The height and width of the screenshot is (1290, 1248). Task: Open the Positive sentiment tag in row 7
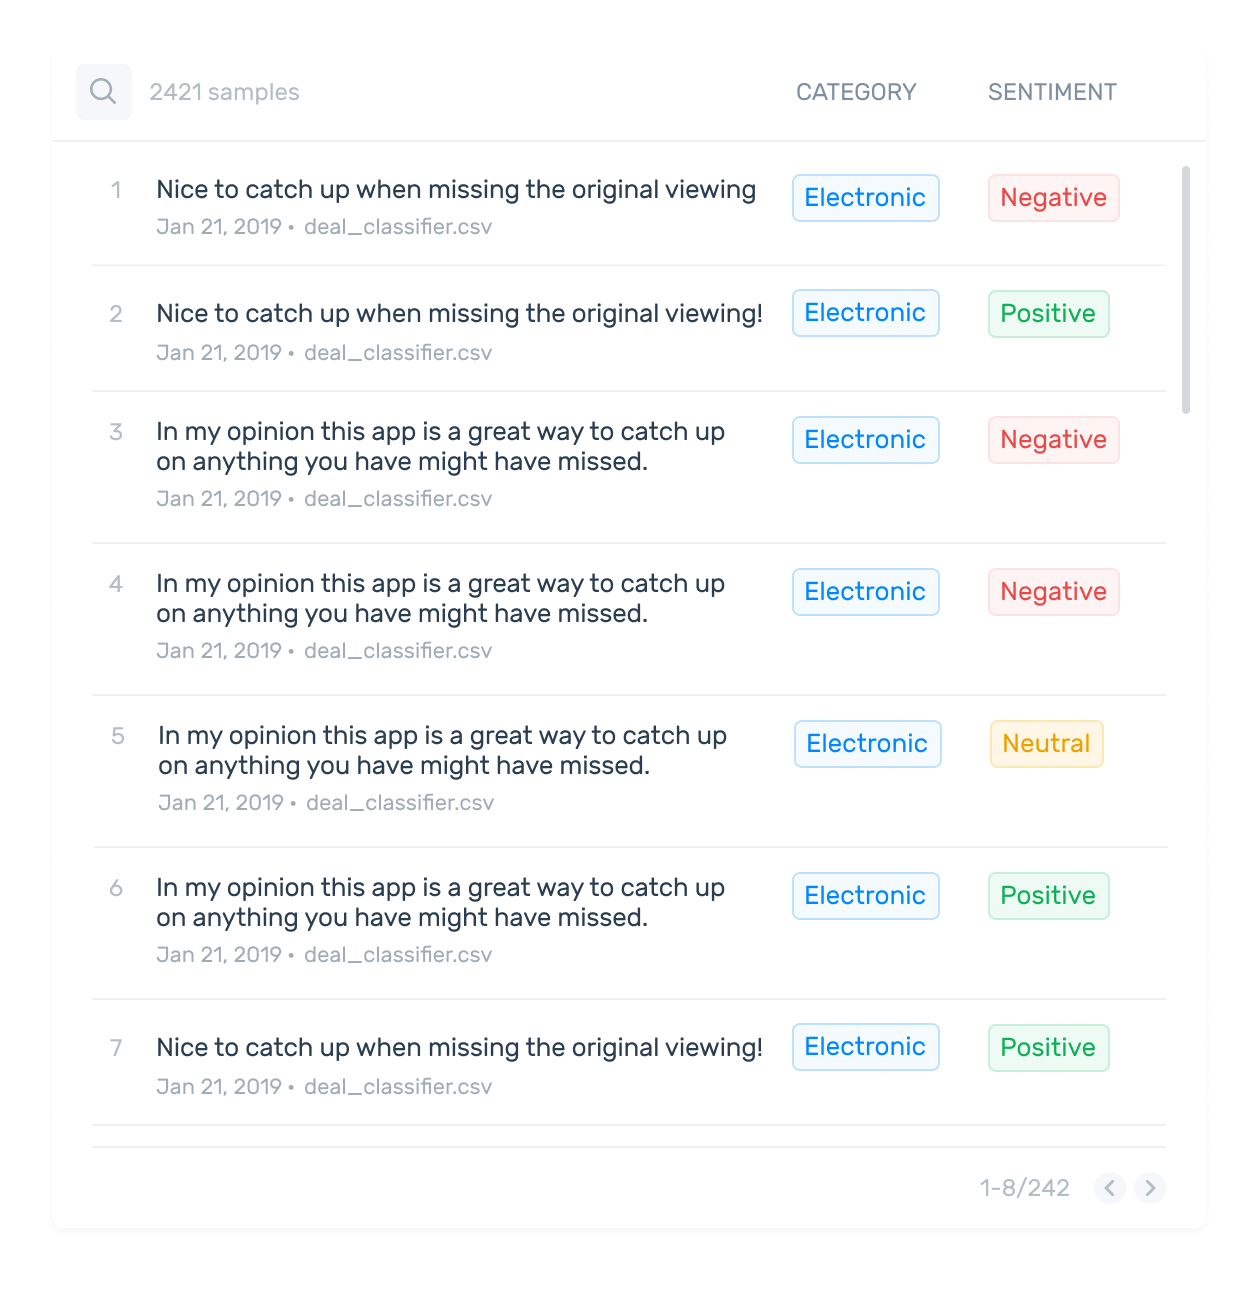1048,1048
